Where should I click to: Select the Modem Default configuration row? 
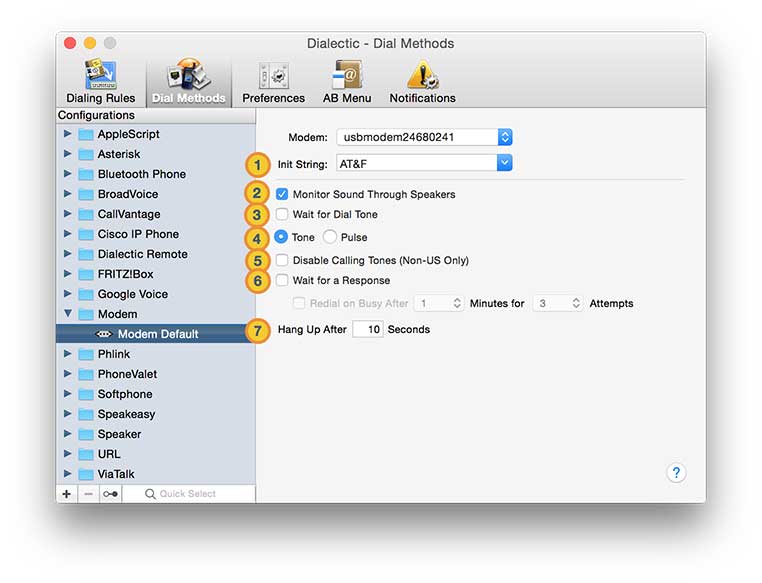pos(156,334)
